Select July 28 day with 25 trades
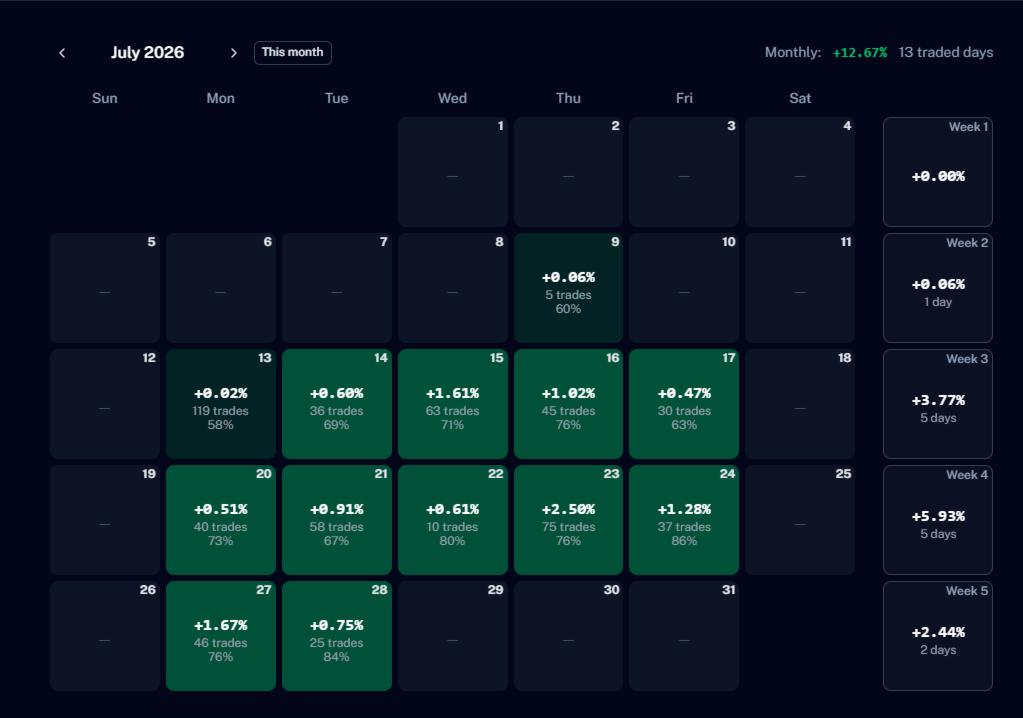Image resolution: width=1023 pixels, height=718 pixels. [x=337, y=636]
